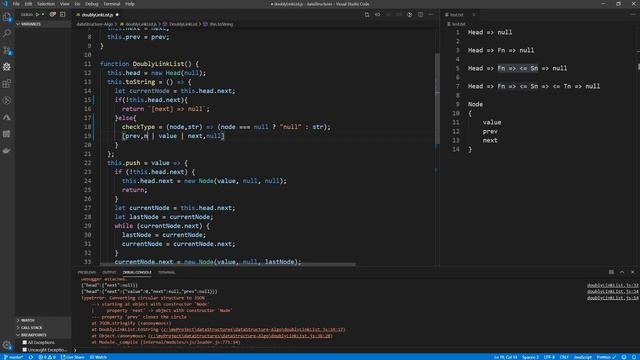This screenshot has width=640, height=360.
Task: Expand the Watch section
Action: click(x=43, y=320)
